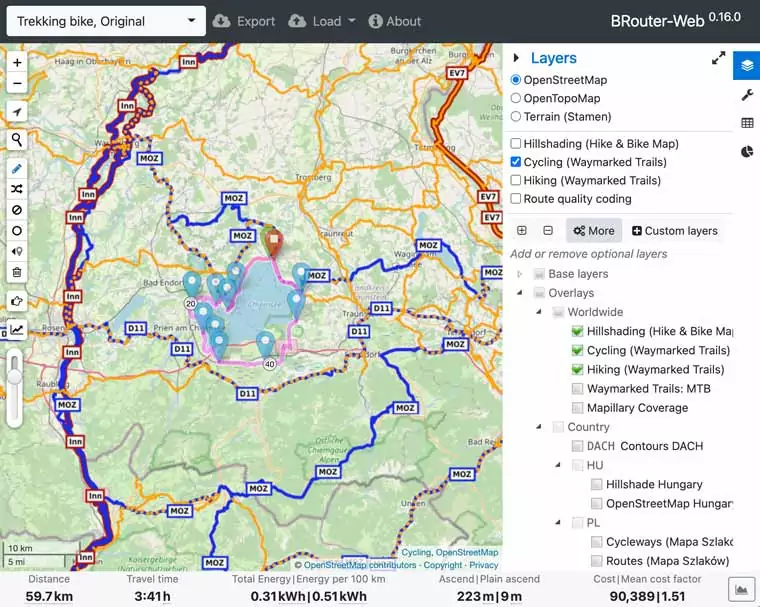The height and width of the screenshot is (607, 760).
Task: Enable Hiking (Waymarked Trails) overlay checkbox
Action: [516, 180]
